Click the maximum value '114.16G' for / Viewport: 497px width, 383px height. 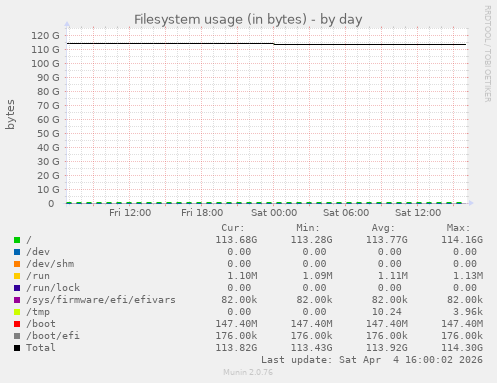pos(462,240)
